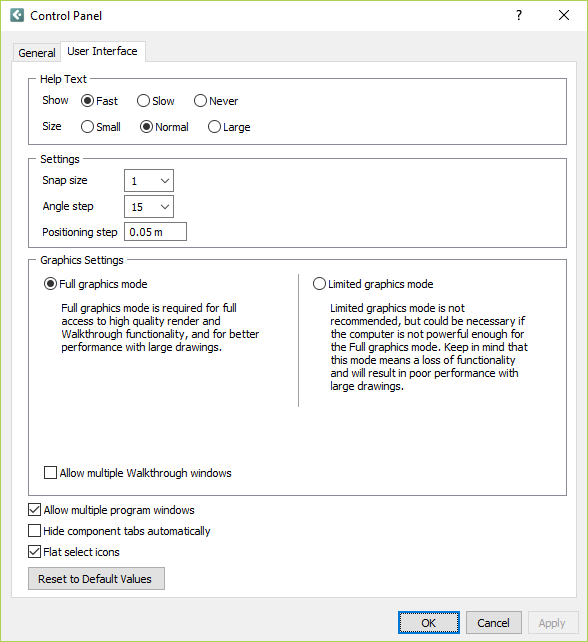Click the Positioning step label
588x642 pixels.
[x=80, y=232]
